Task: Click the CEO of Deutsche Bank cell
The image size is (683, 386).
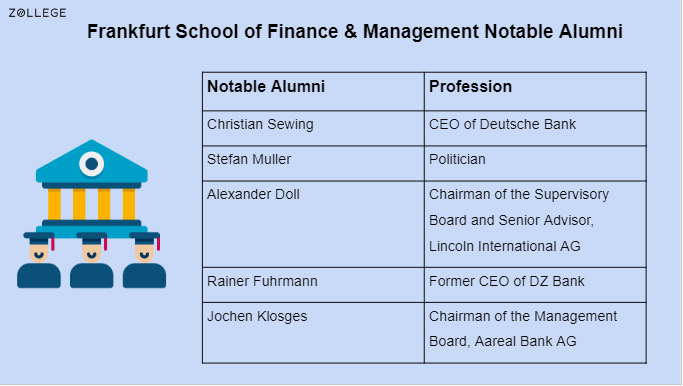Action: coord(535,128)
